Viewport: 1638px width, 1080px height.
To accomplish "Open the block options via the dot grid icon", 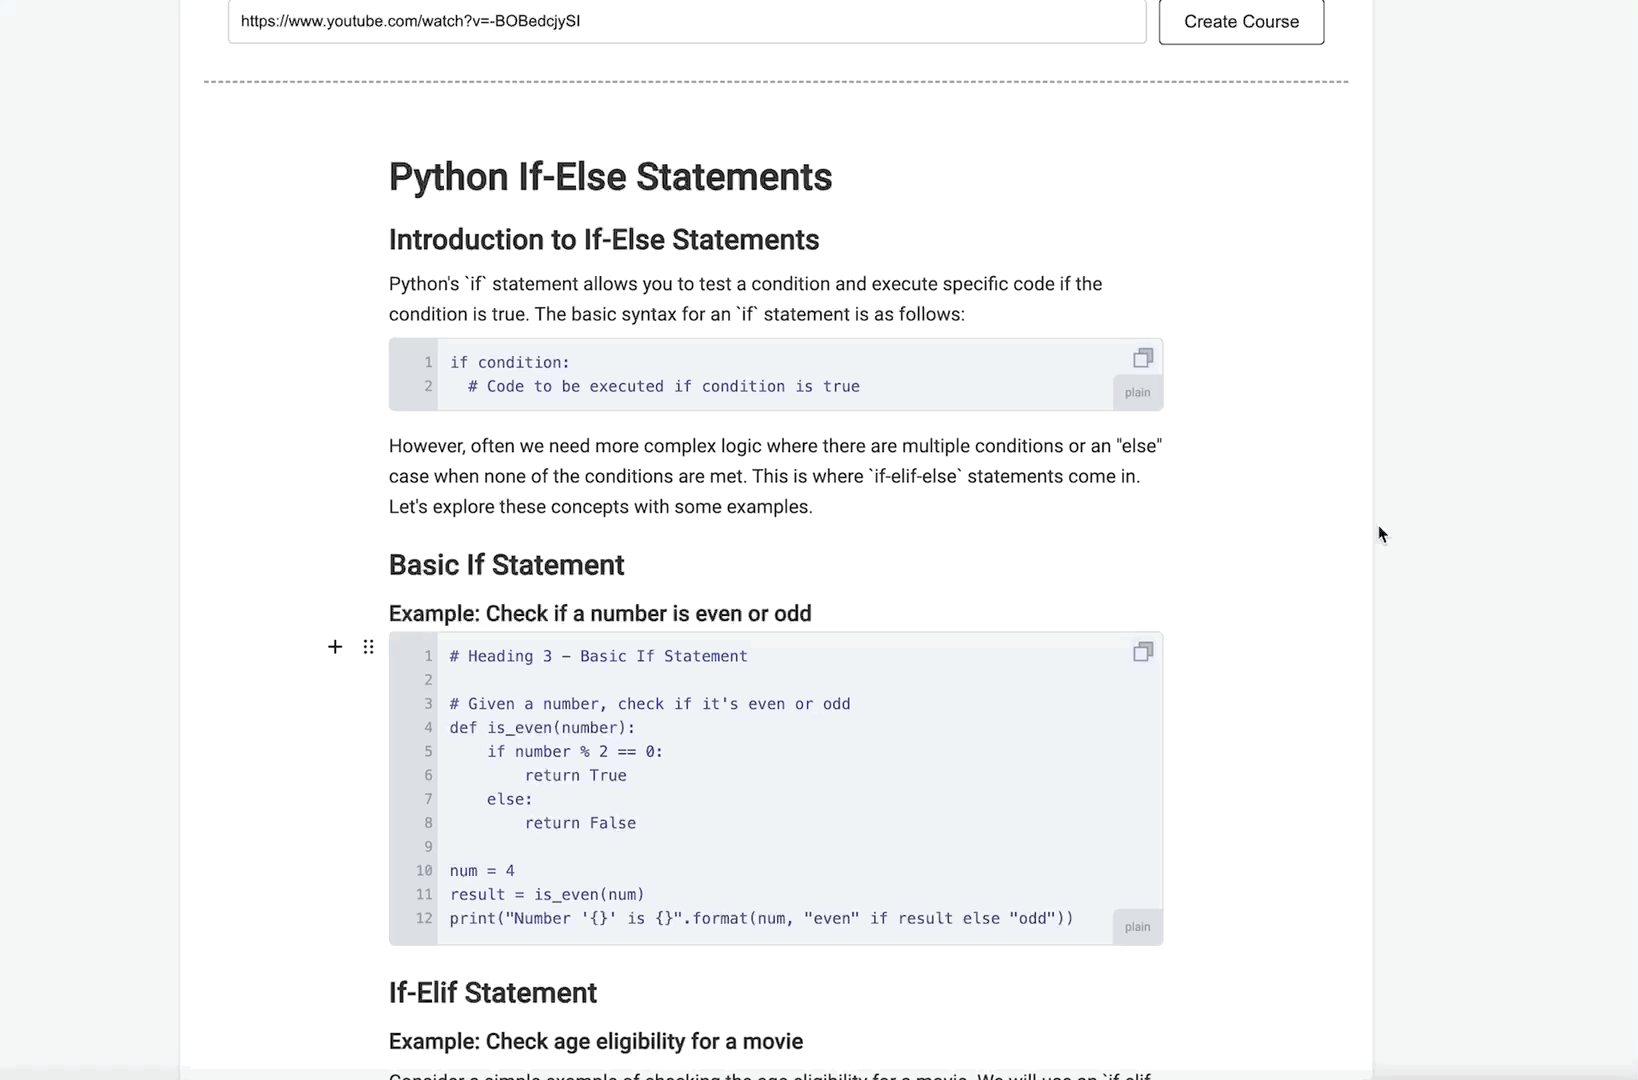I will (x=368, y=647).
